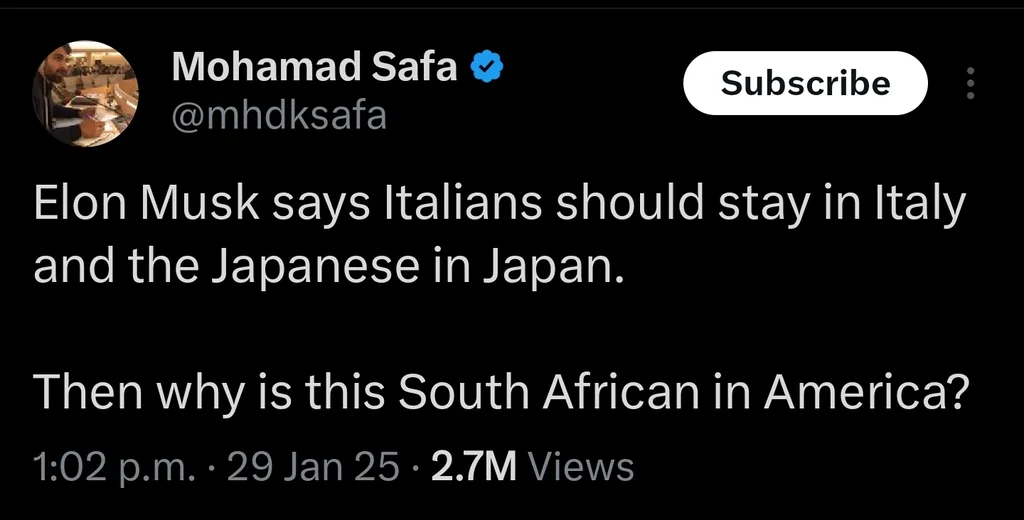The height and width of the screenshot is (520, 1024).
Task: Click the words Elon Musk in the tweet
Action: 146,203
